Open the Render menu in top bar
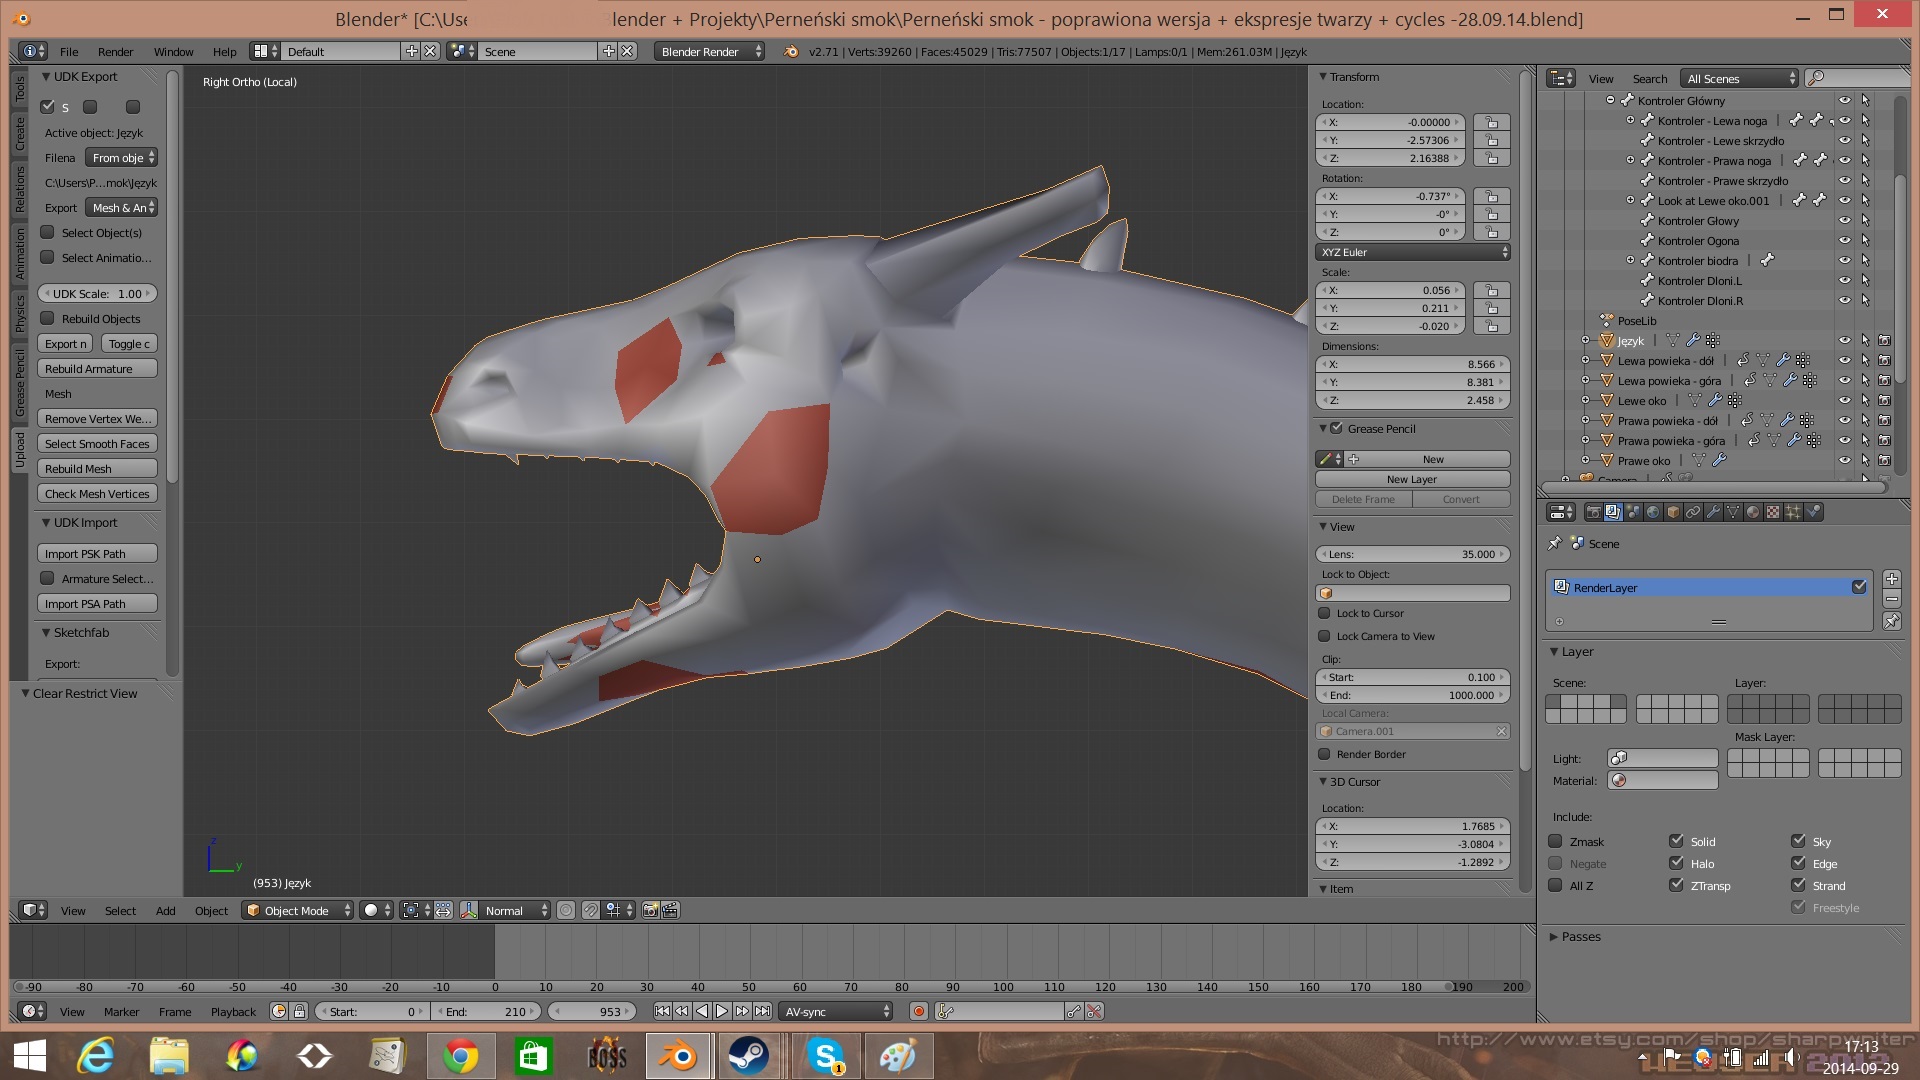Image resolution: width=1920 pixels, height=1080 pixels. tap(115, 52)
